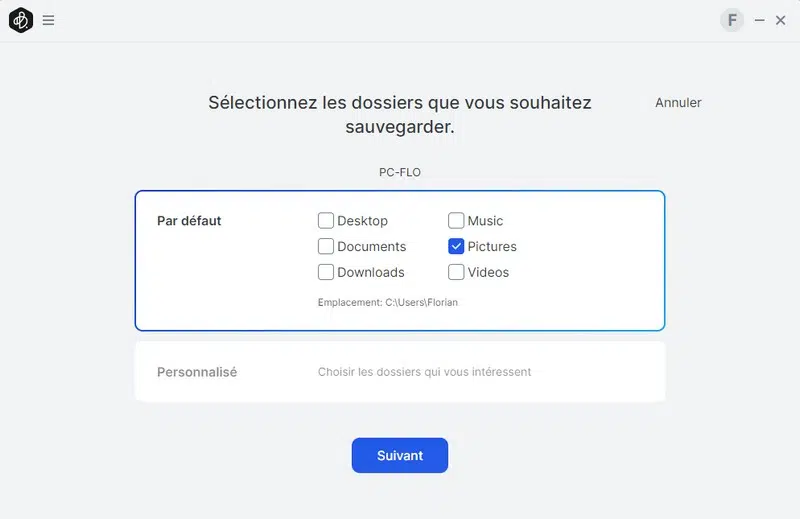This screenshot has width=800, height=519.
Task: Enable the Documents folder checkbox
Action: click(x=326, y=247)
